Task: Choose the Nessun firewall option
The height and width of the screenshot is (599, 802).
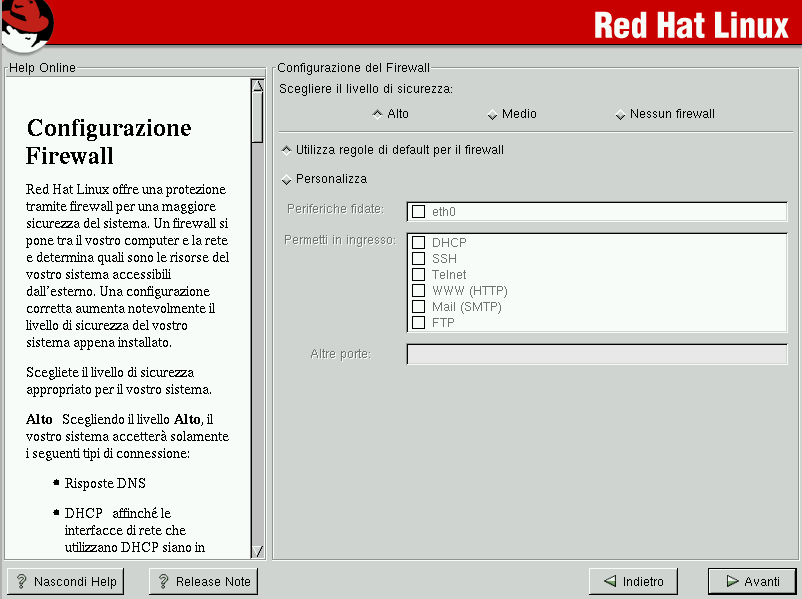Action: coord(621,114)
